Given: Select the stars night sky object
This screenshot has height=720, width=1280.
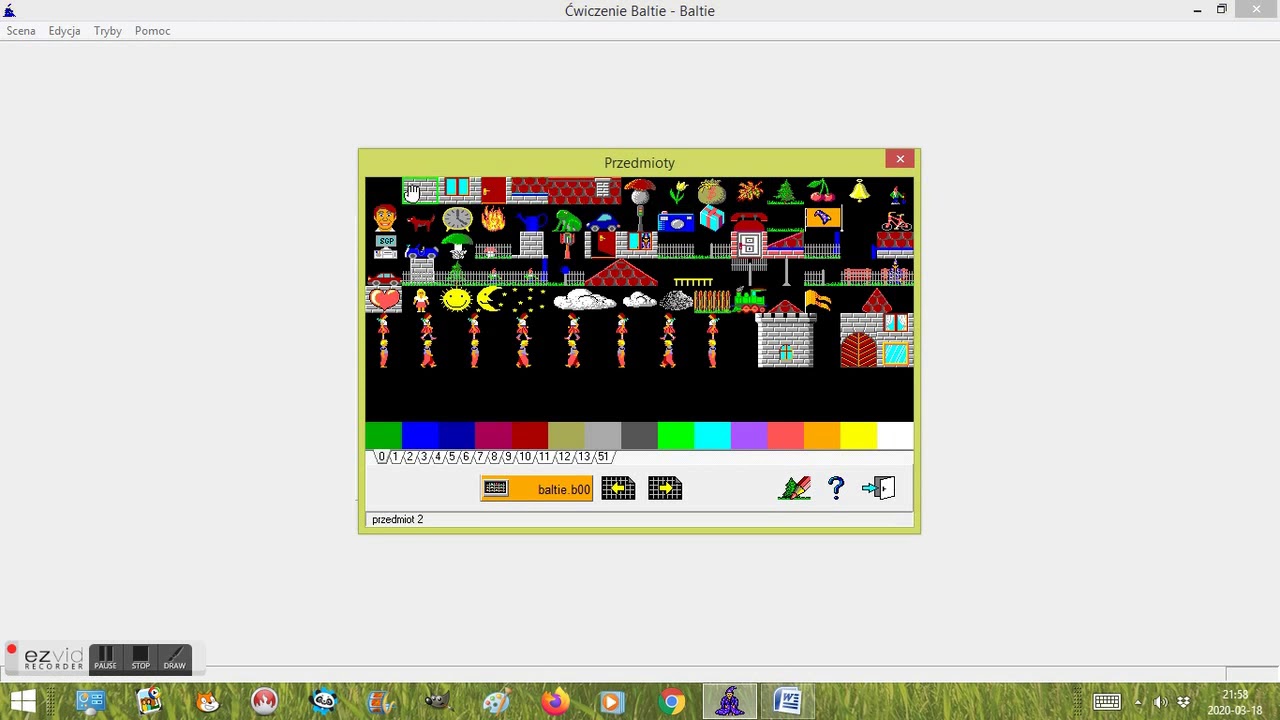Looking at the screenshot, I should (529, 299).
